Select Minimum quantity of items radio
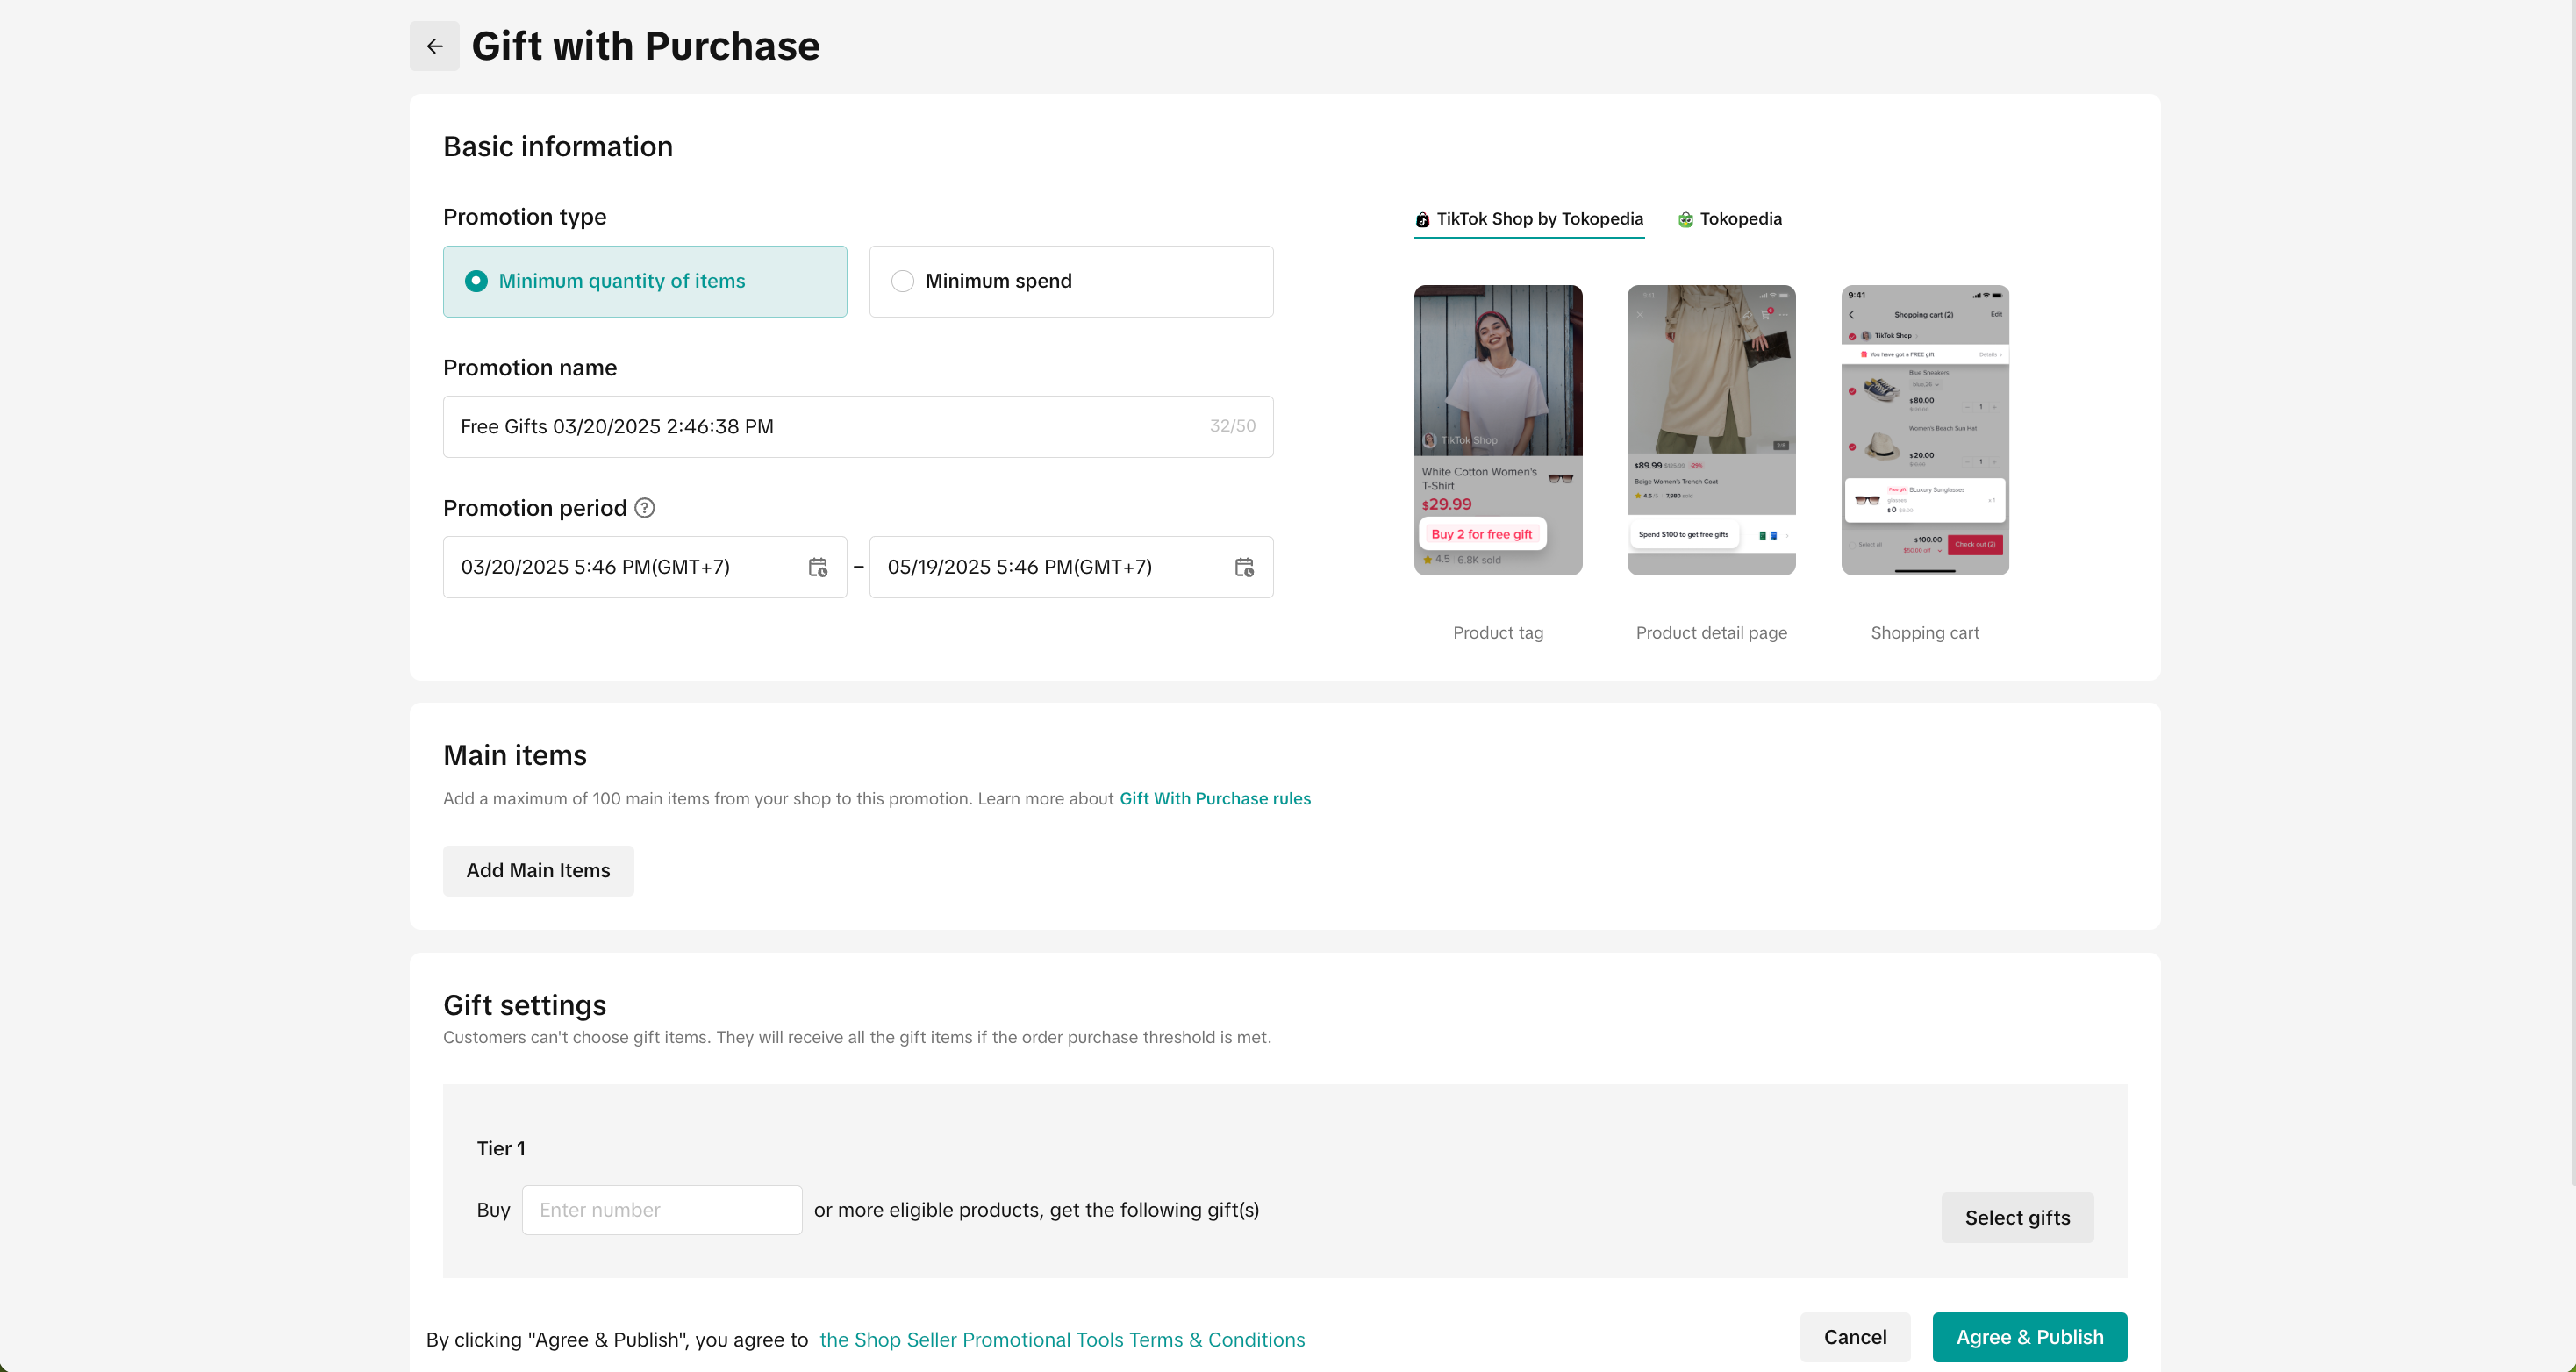The image size is (2576, 1372). (x=476, y=281)
